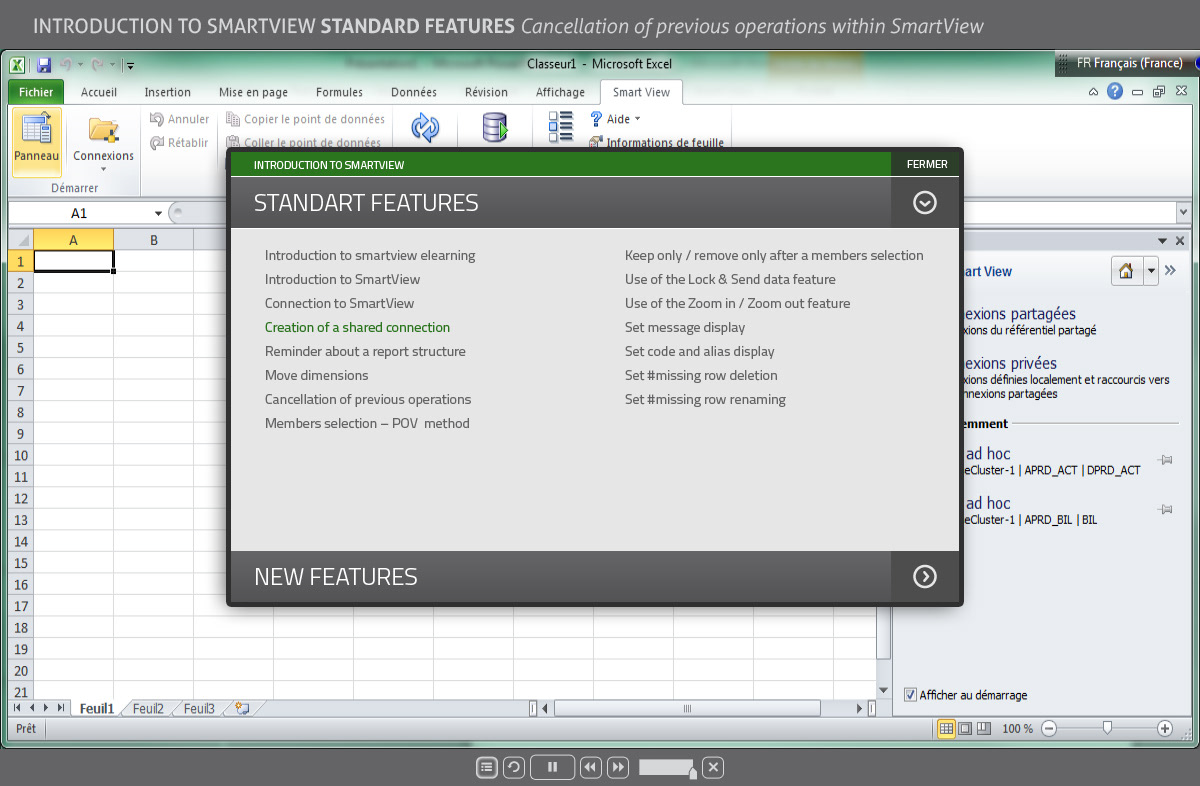Click the Excel application icon
1200x786 pixels.
coord(17,65)
